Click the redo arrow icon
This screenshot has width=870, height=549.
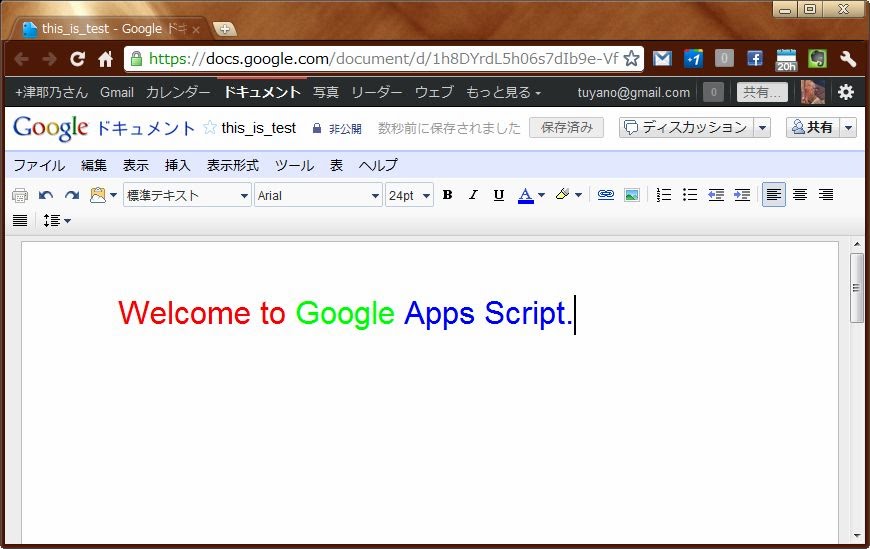click(x=72, y=195)
